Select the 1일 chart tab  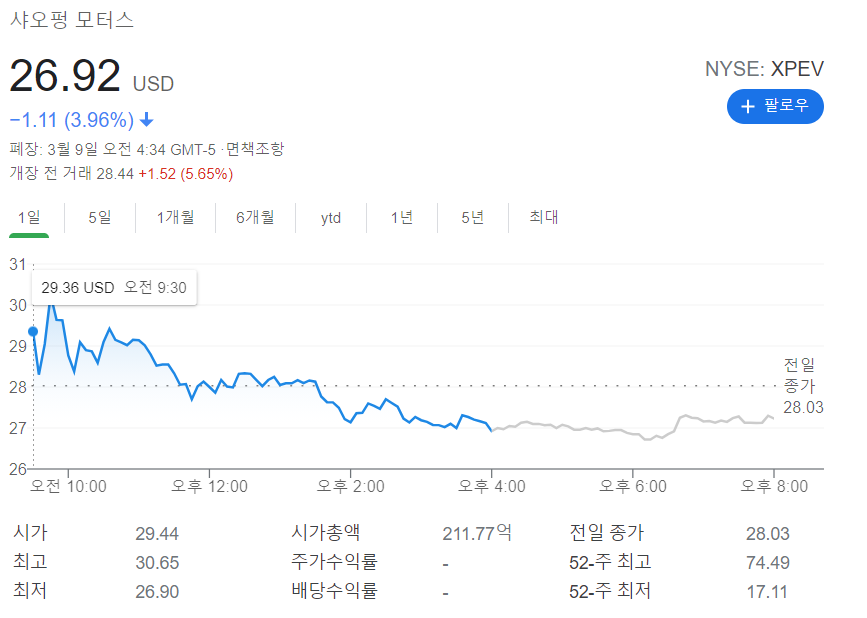pos(29,217)
